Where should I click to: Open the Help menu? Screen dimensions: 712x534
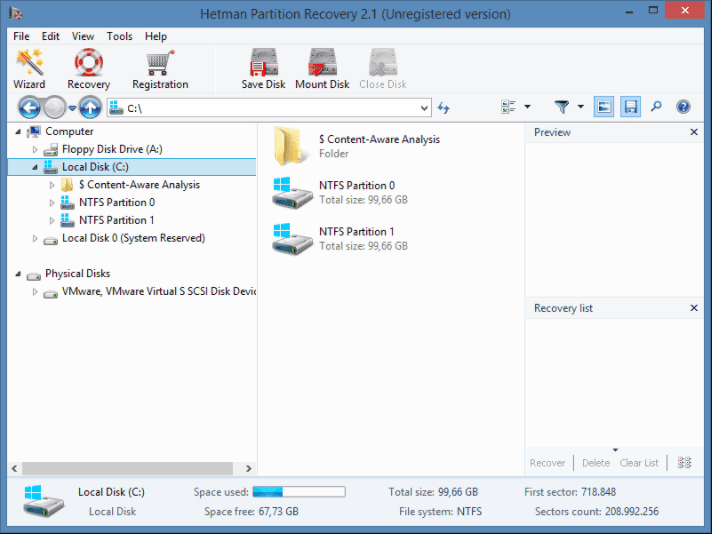click(x=156, y=36)
